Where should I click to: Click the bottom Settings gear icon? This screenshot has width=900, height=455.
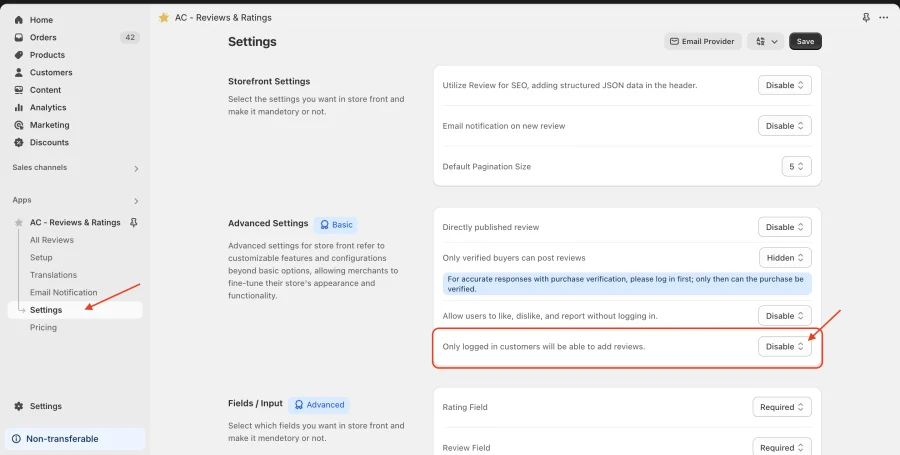18,406
